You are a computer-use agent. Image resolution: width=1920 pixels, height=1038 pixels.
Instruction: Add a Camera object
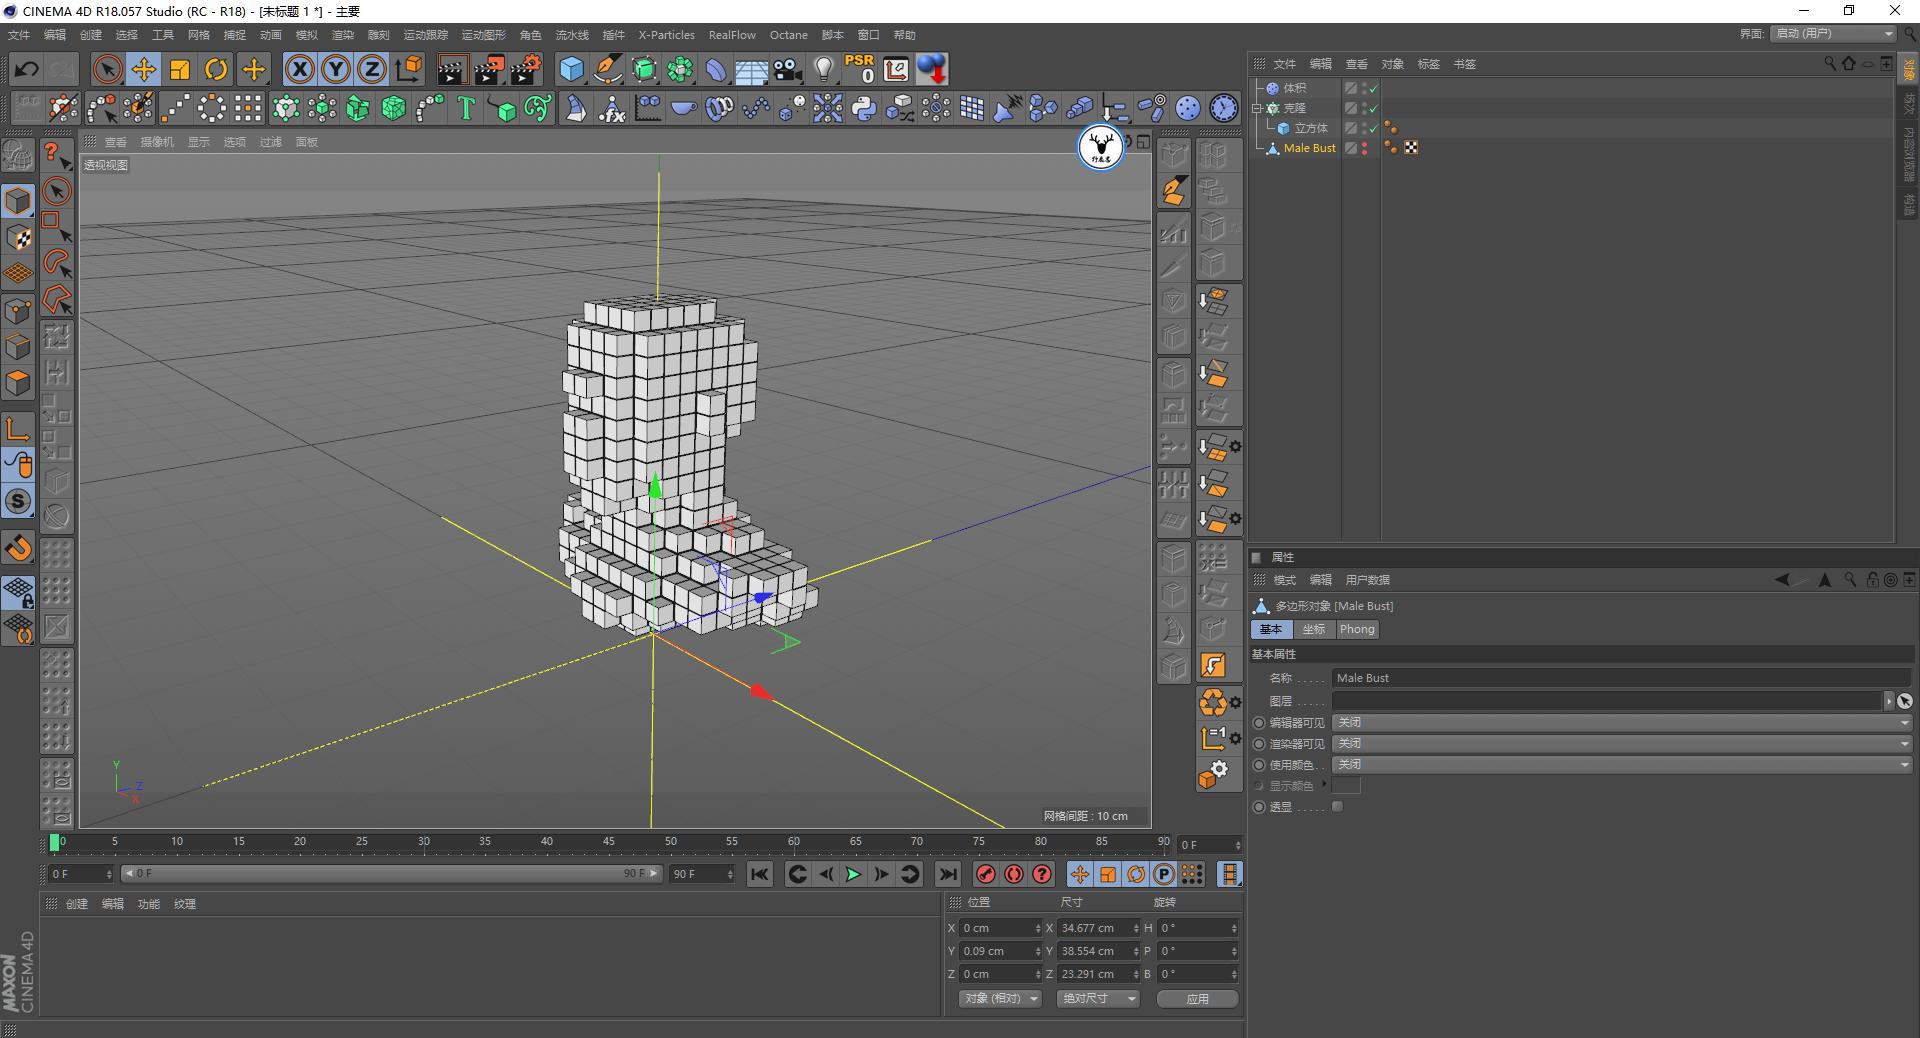788,69
